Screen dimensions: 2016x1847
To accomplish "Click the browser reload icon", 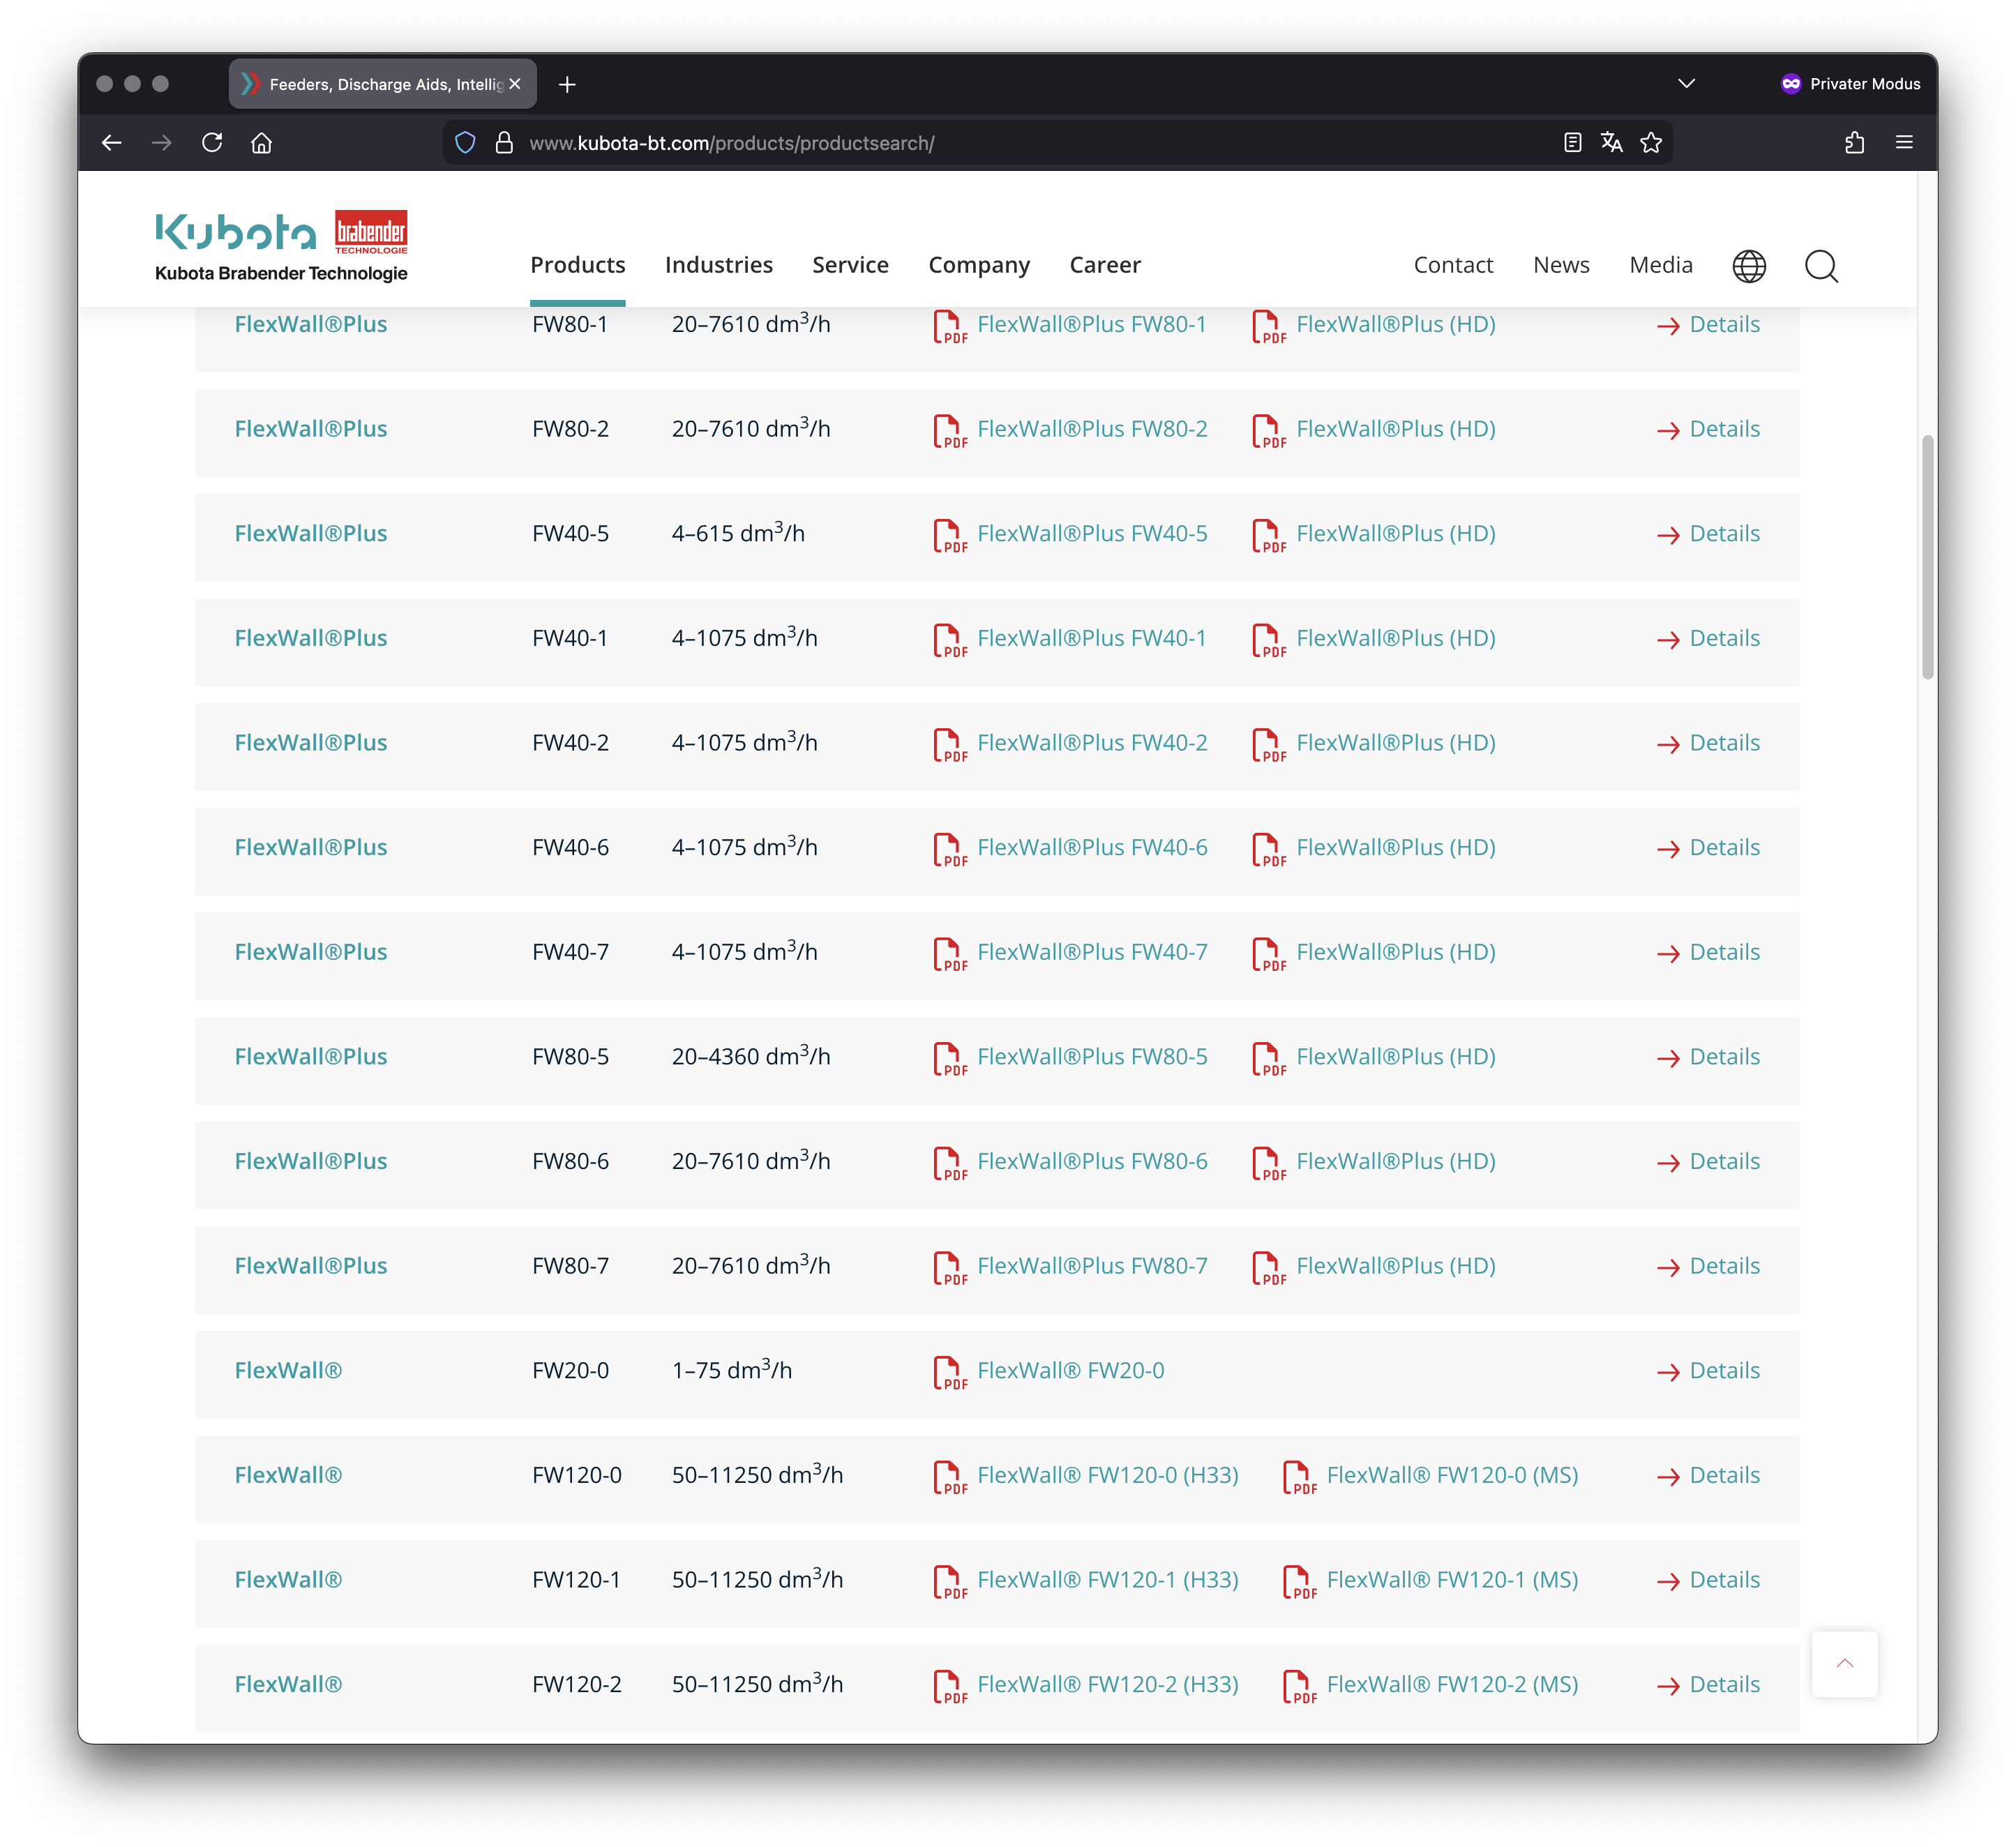I will (212, 143).
